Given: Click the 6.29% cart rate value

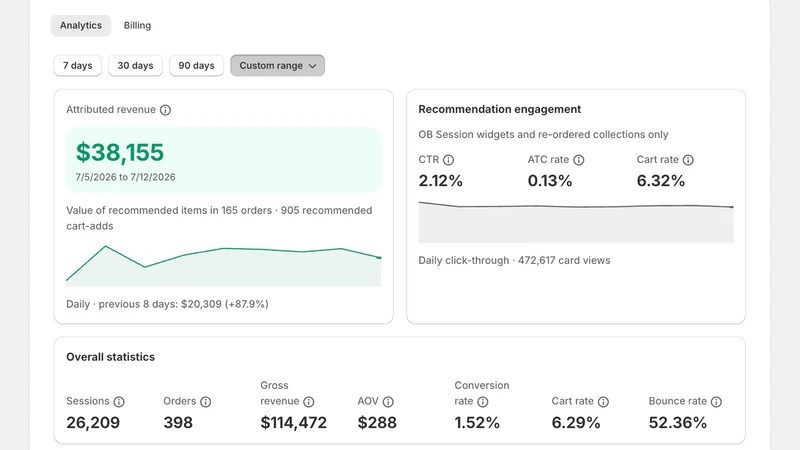Looking at the screenshot, I should [x=576, y=422].
